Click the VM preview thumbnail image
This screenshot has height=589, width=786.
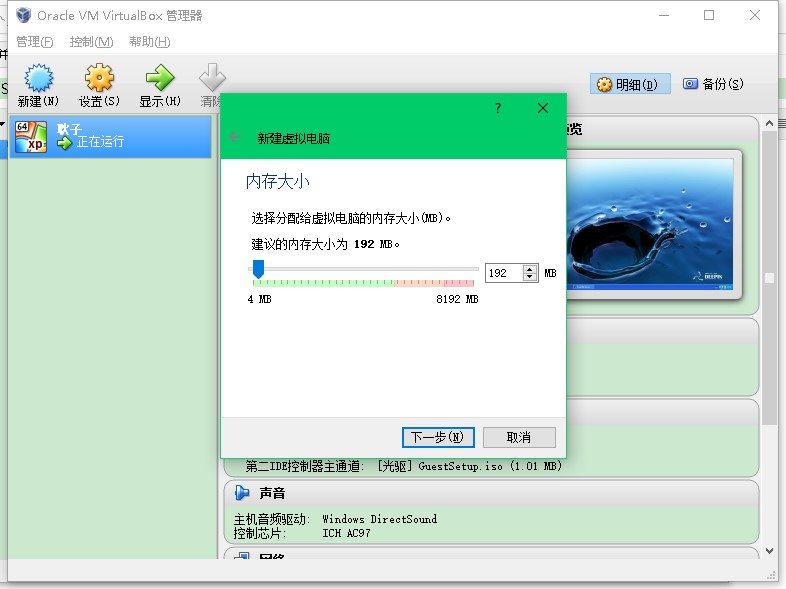(x=650, y=224)
